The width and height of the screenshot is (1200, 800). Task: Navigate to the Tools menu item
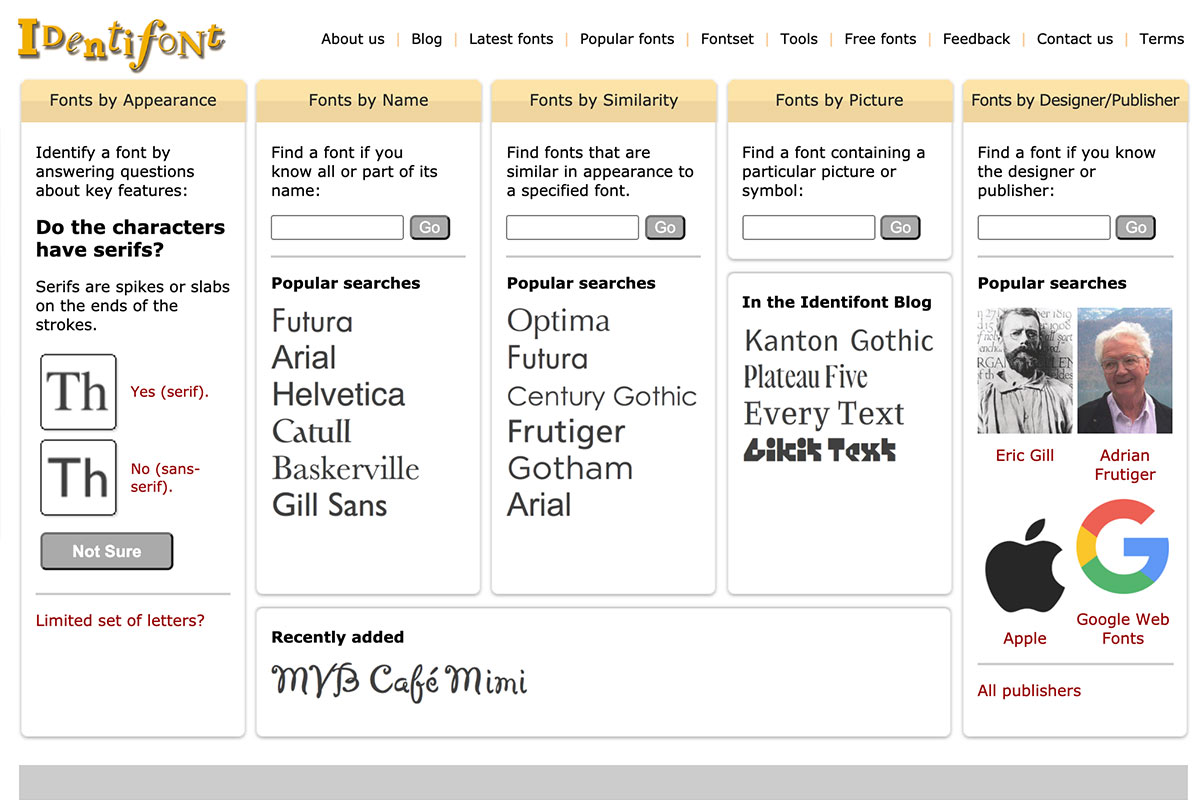tap(798, 38)
